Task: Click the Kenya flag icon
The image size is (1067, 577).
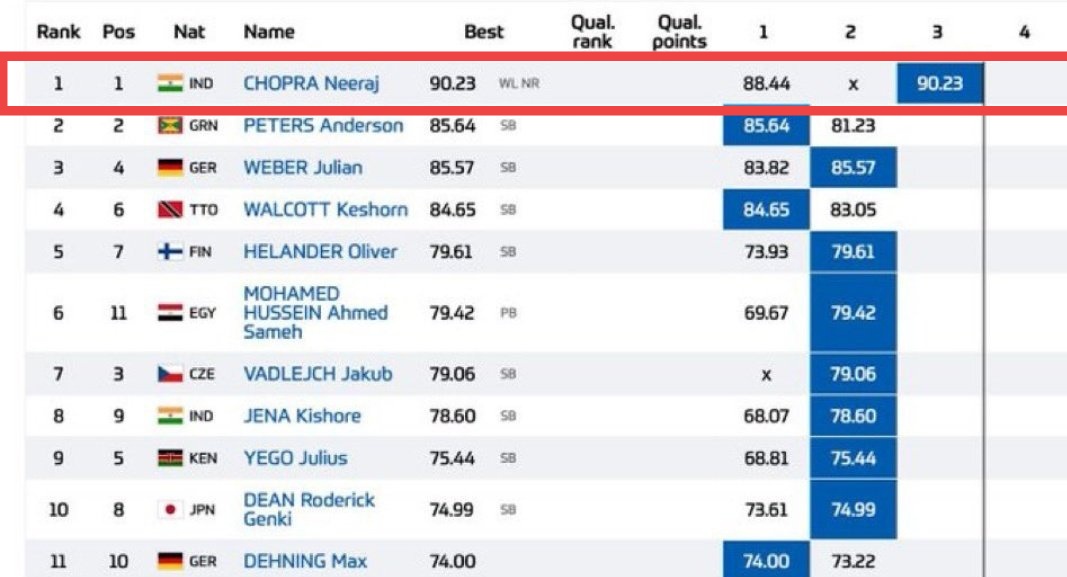Action: (x=170, y=459)
